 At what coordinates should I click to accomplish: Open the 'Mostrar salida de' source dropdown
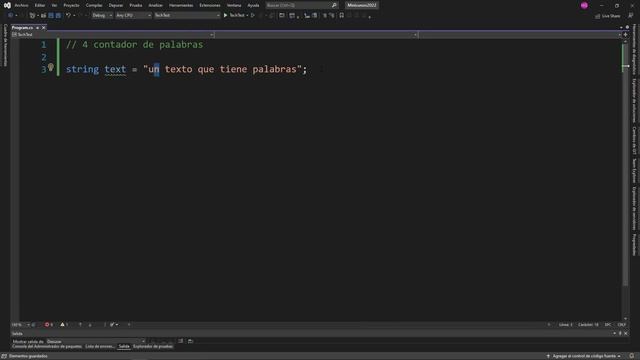(x=95, y=341)
